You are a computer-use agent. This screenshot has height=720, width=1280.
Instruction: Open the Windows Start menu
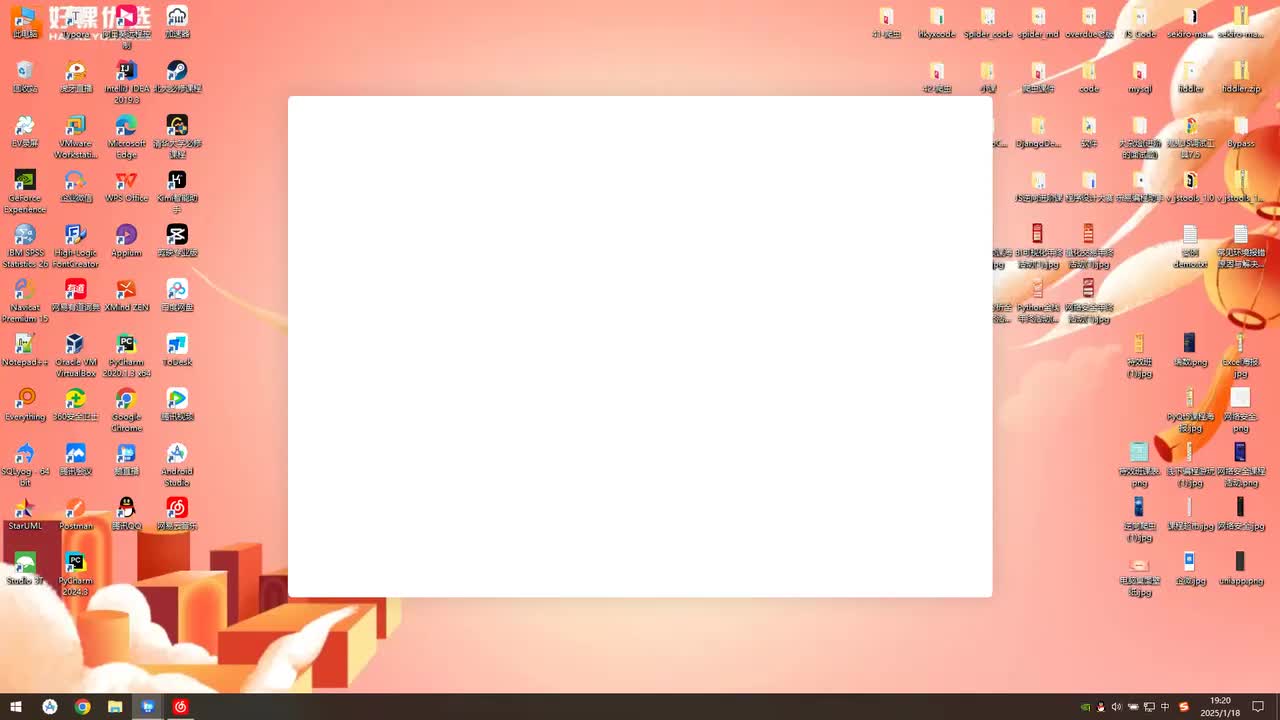tap(16, 707)
